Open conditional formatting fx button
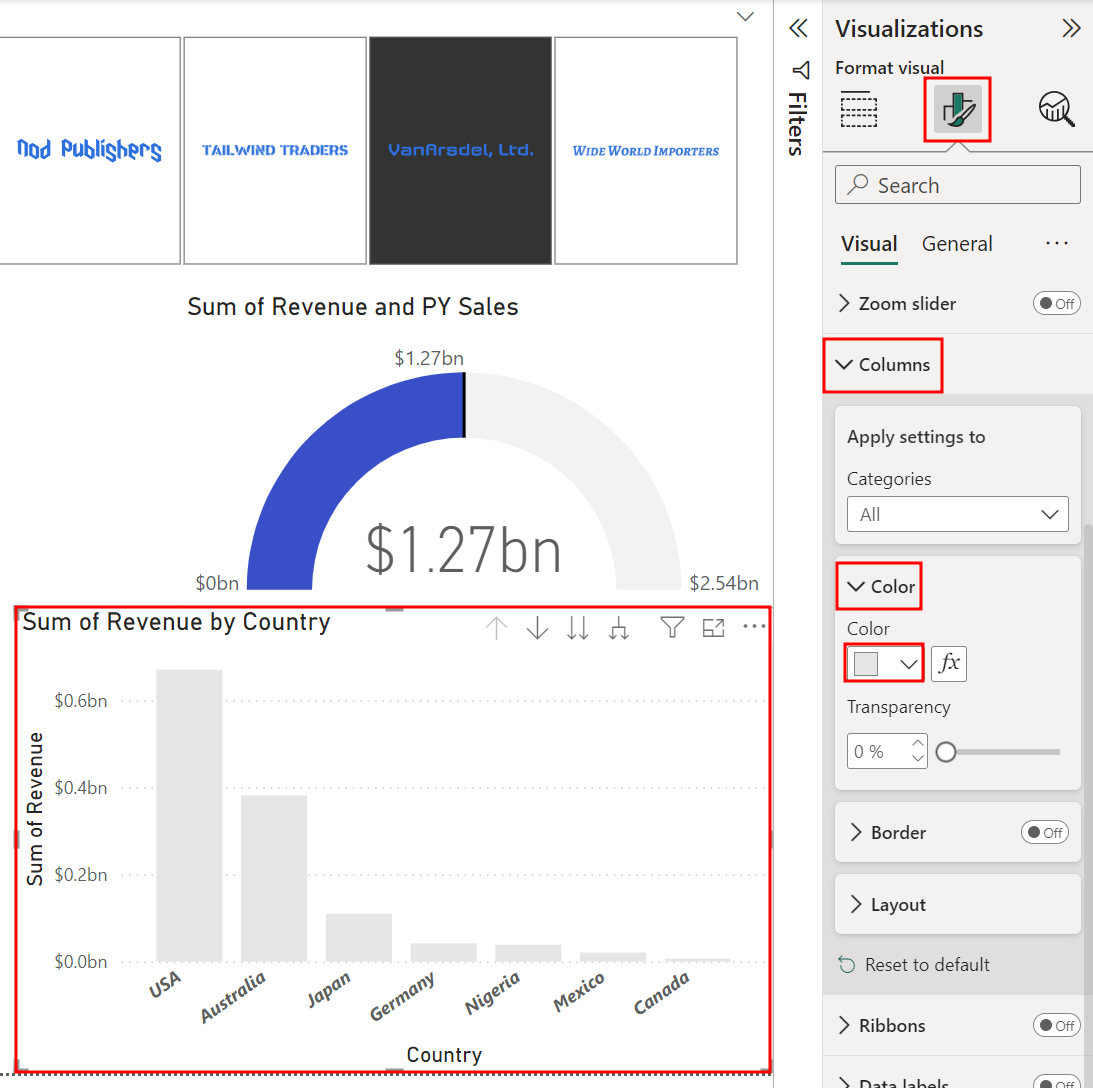Screen dimensions: 1093x1088 point(949,663)
